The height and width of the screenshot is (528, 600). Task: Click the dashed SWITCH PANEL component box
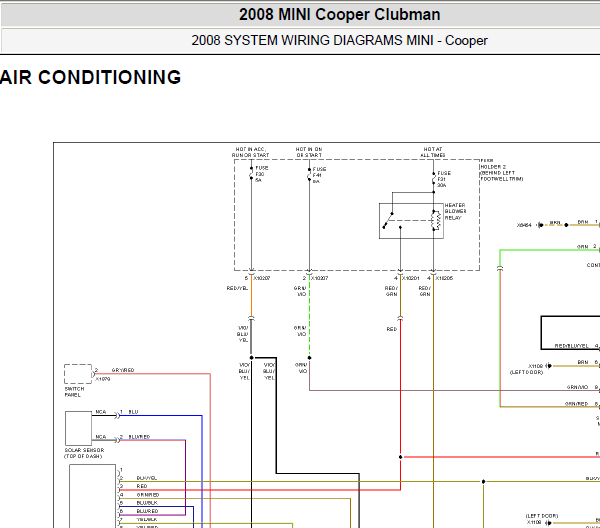click(78, 374)
